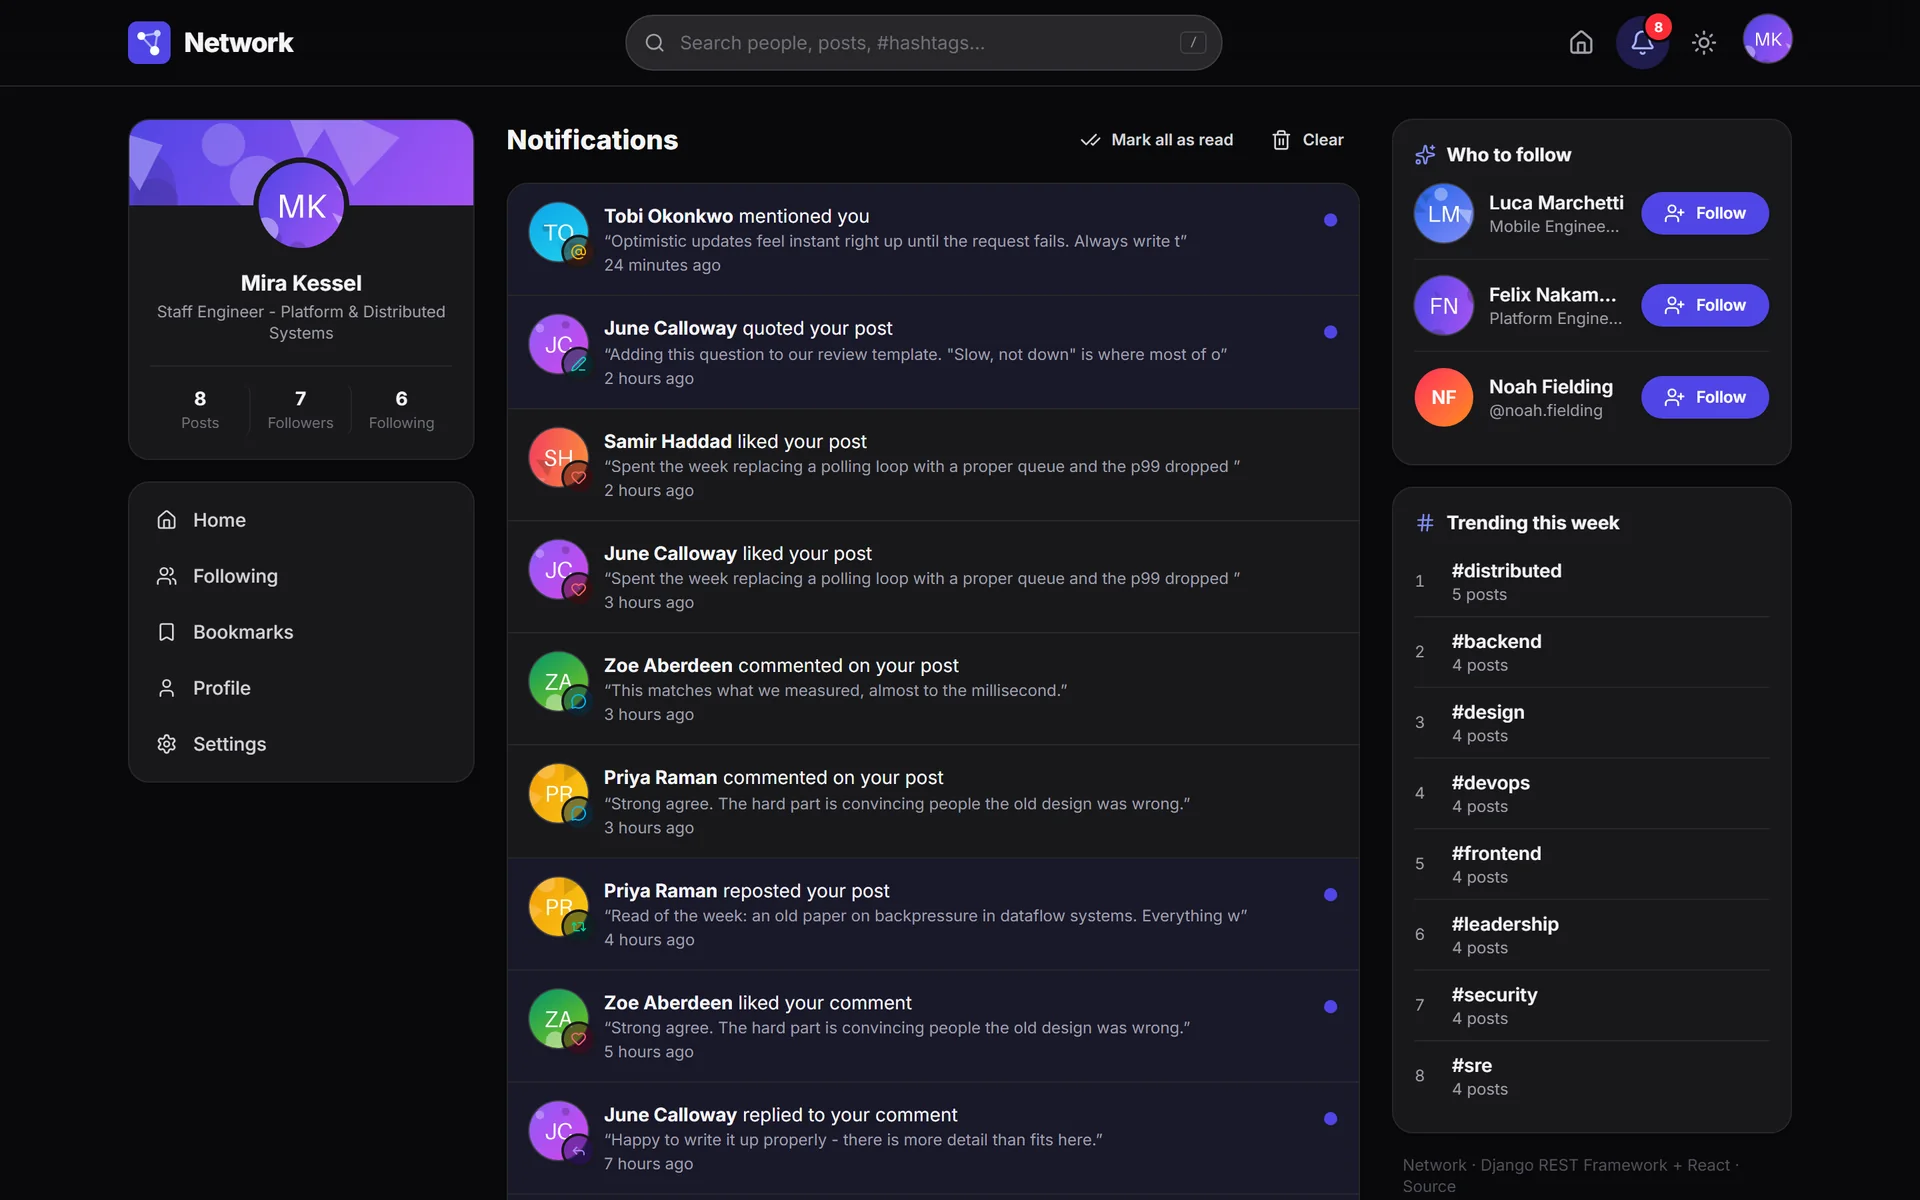The image size is (1920, 1200).
Task: Open the #design trending tag
Action: coord(1488,712)
